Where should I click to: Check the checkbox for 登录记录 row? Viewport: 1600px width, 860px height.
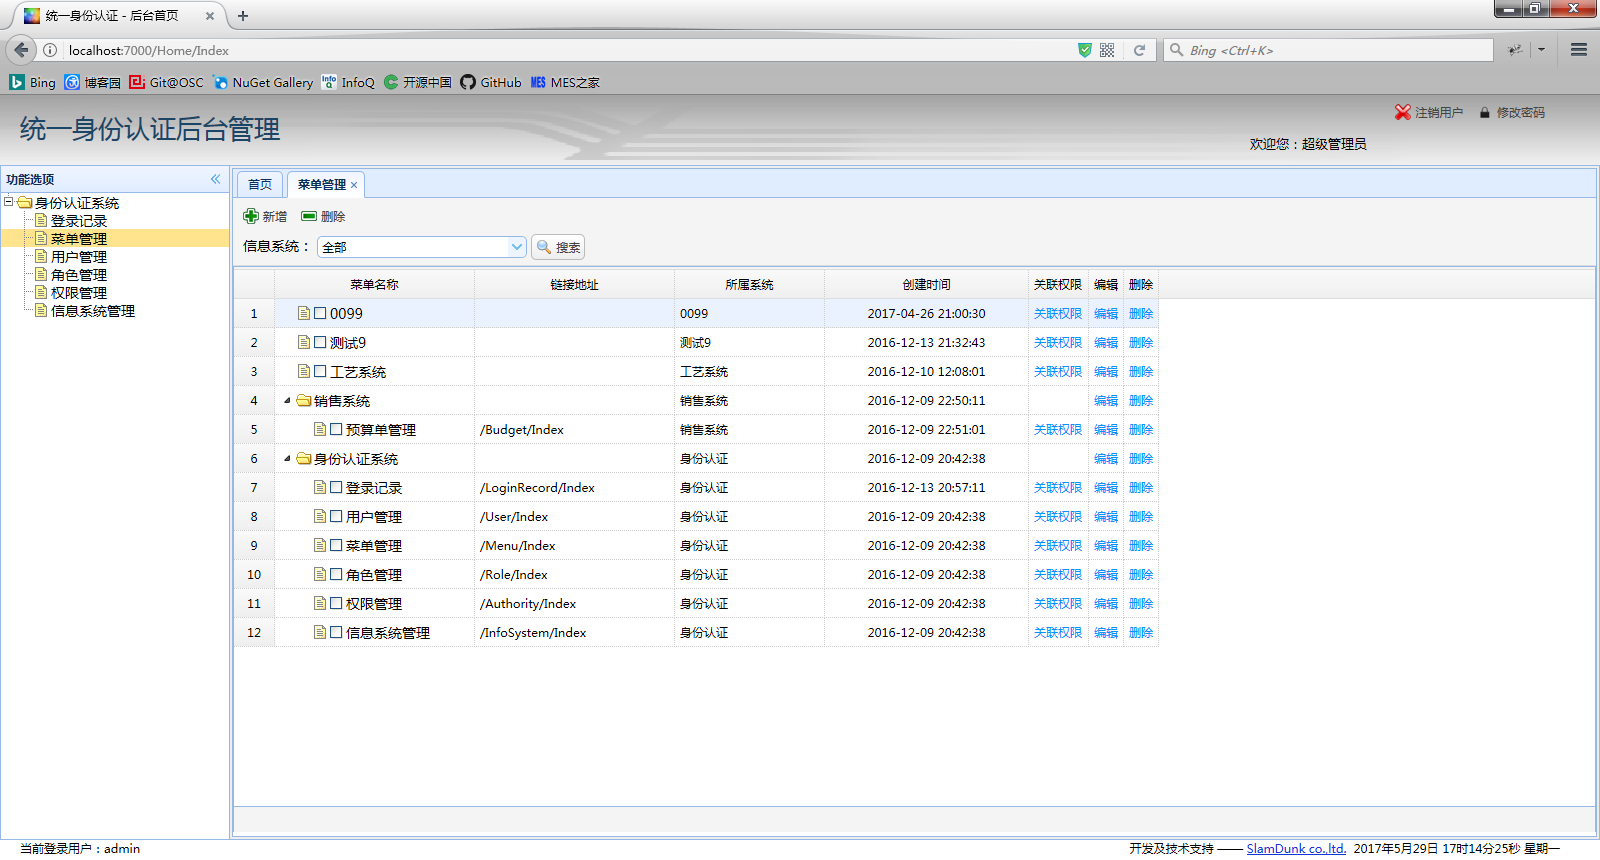[336, 487]
